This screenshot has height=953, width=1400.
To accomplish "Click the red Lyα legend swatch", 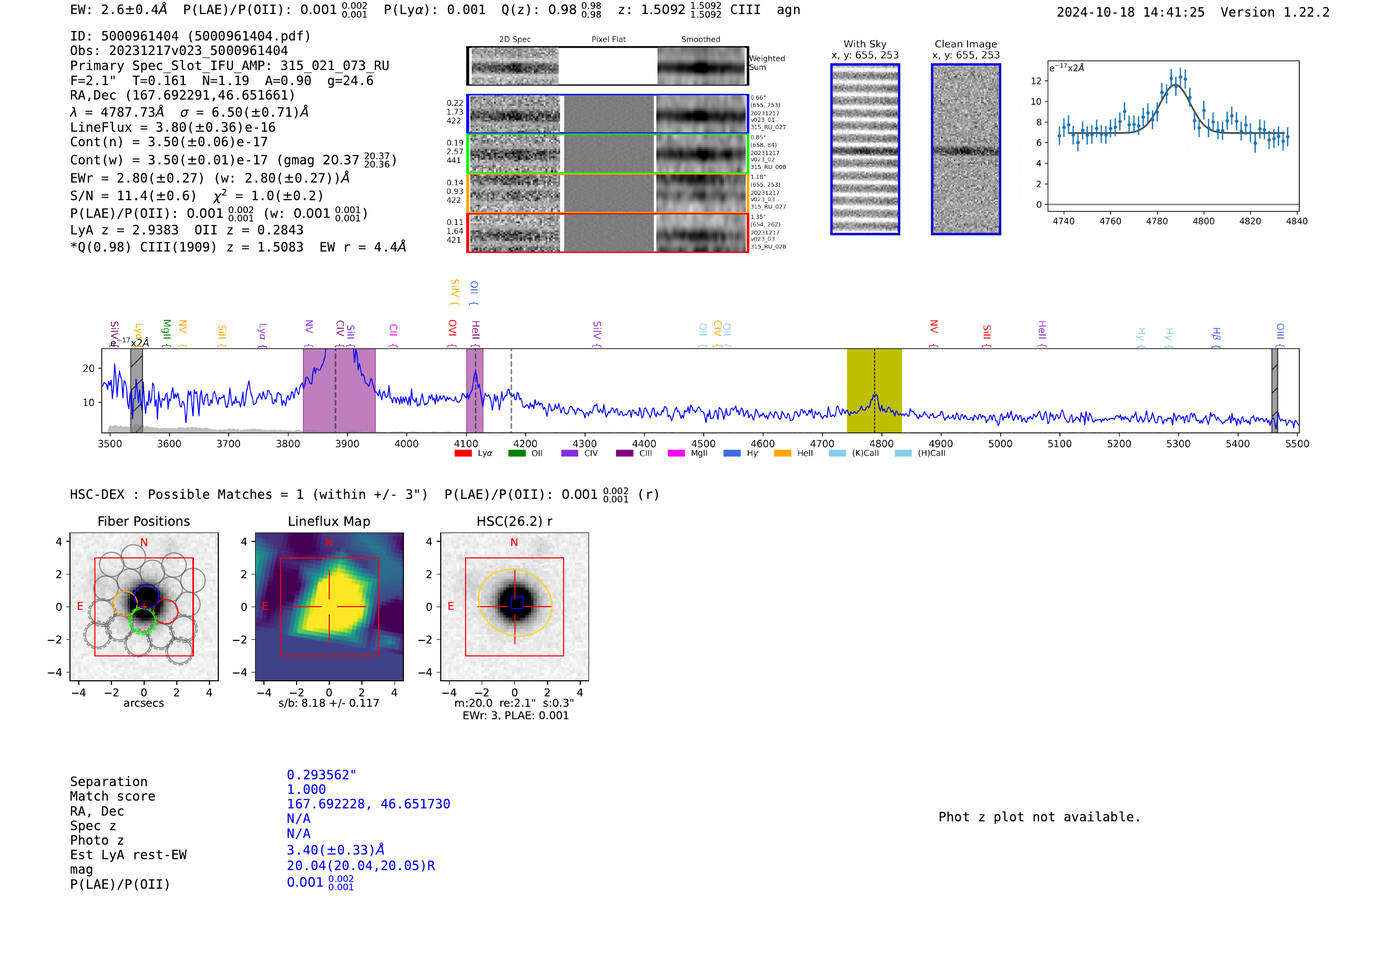I will tap(463, 454).
